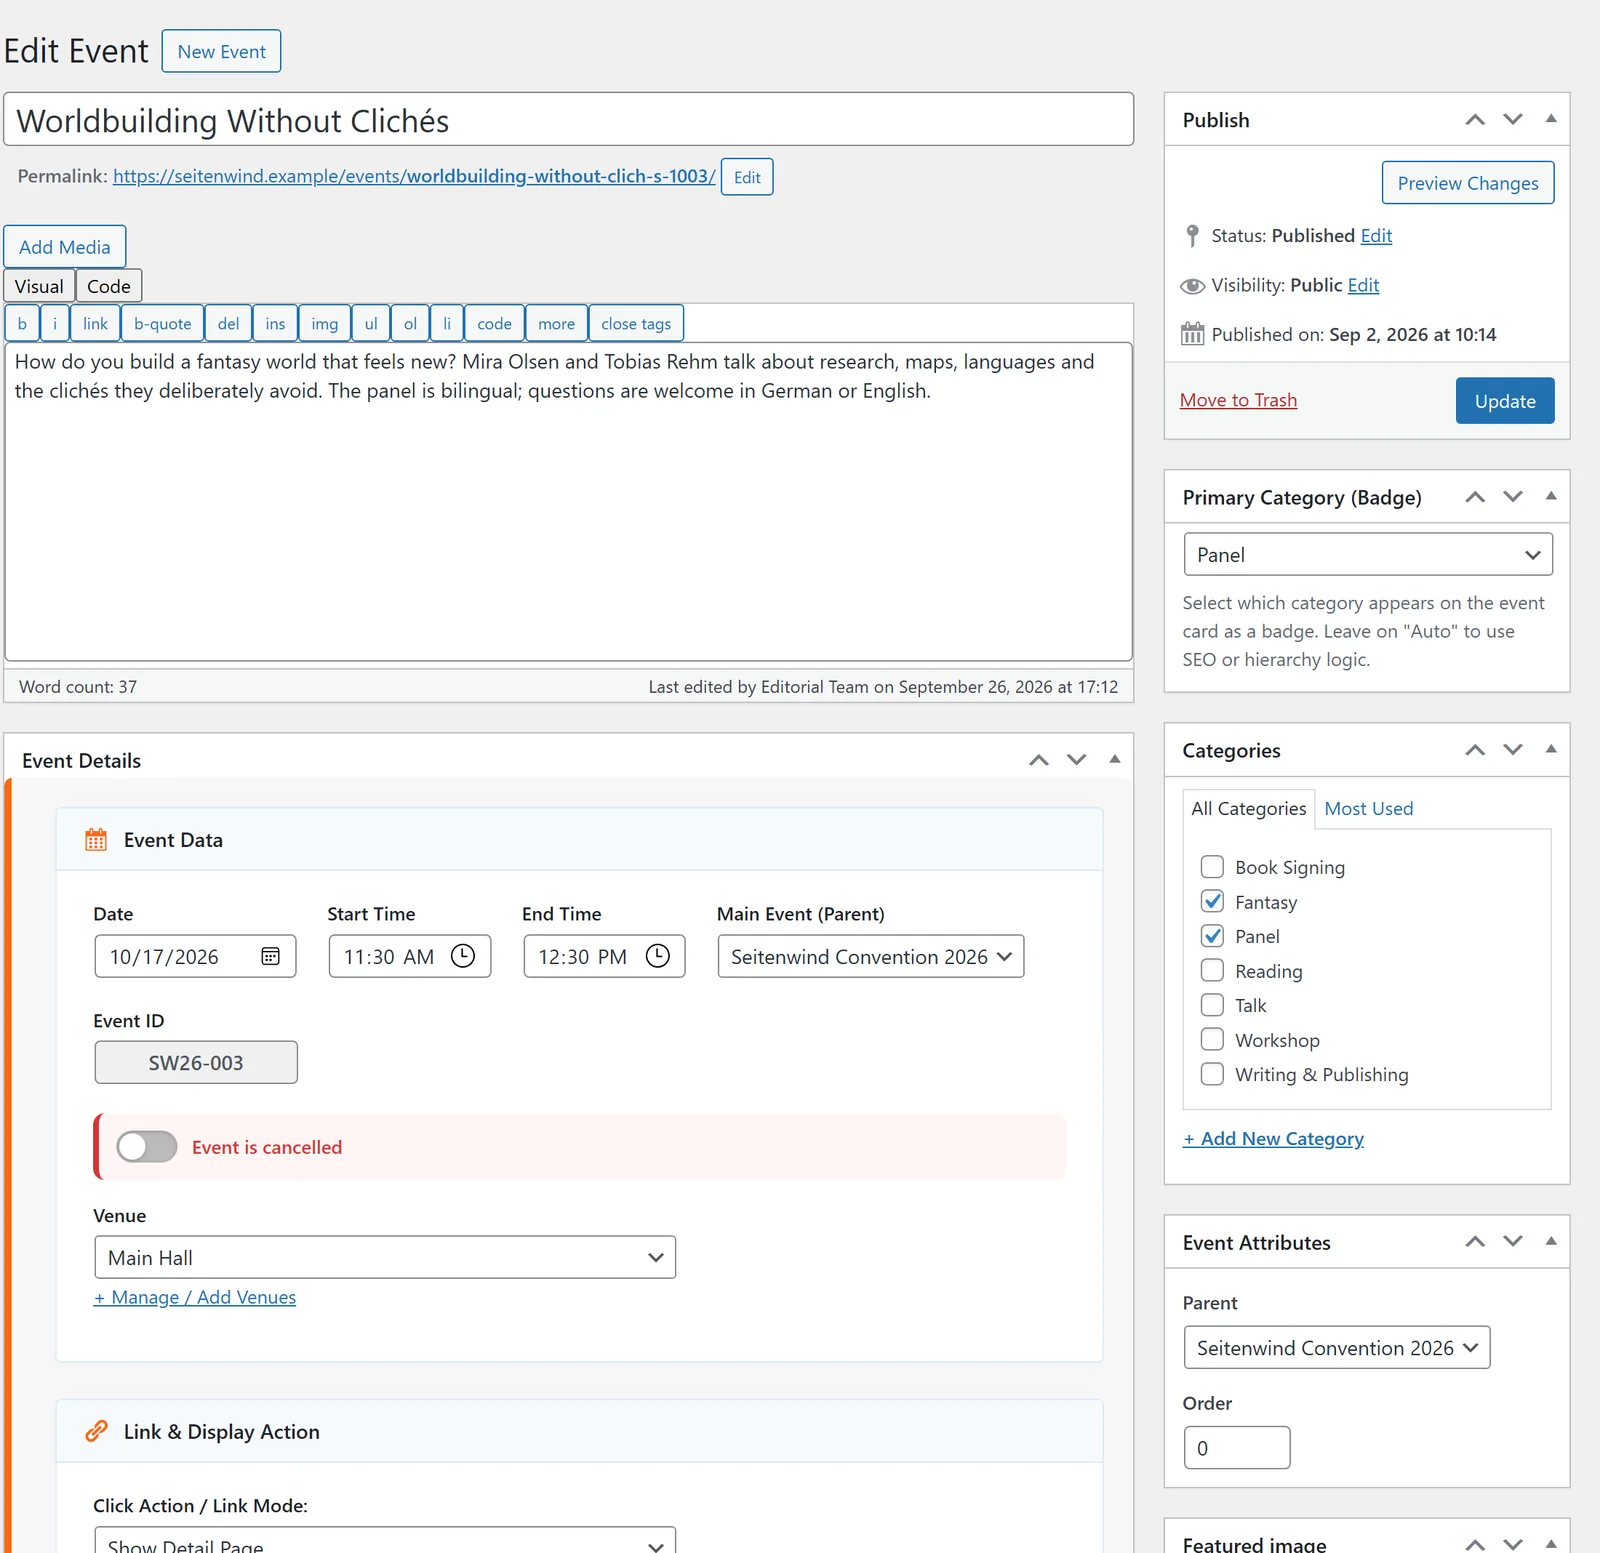The image size is (1600, 1553).
Task: Insert an li tag
Action: [x=447, y=323]
